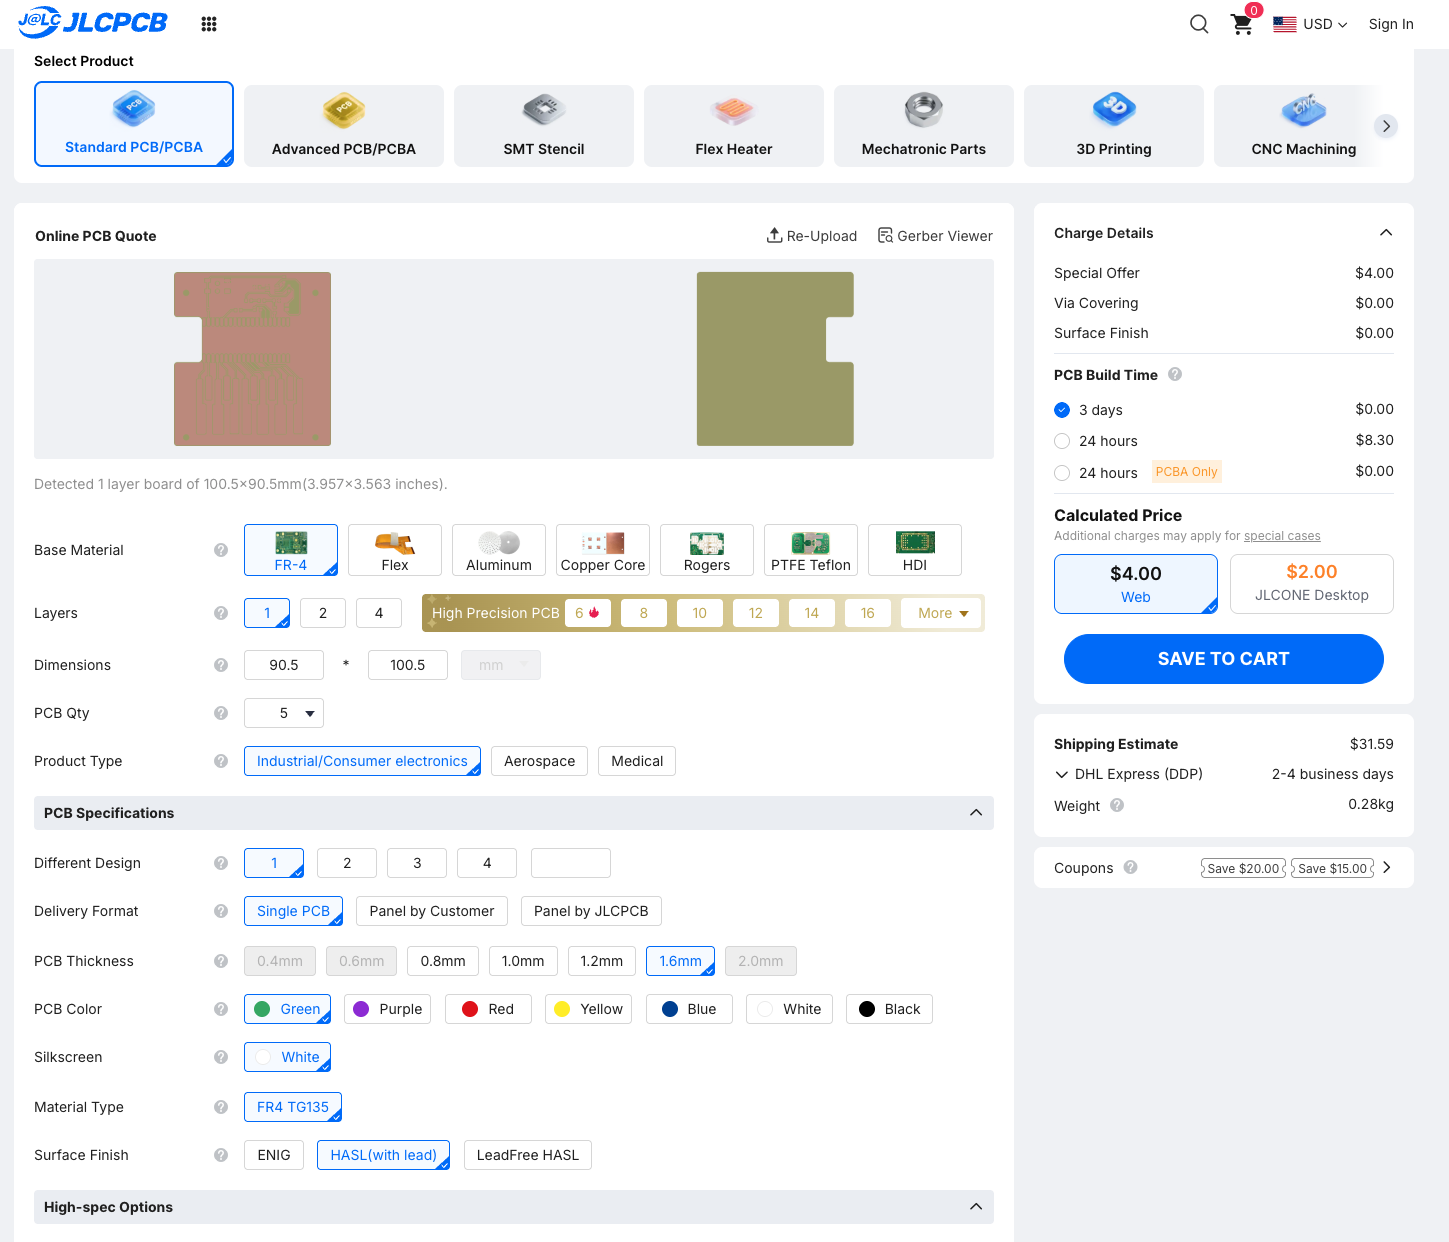Select 24 hours build time for $8.30
The image size is (1449, 1242).
[x=1062, y=441]
